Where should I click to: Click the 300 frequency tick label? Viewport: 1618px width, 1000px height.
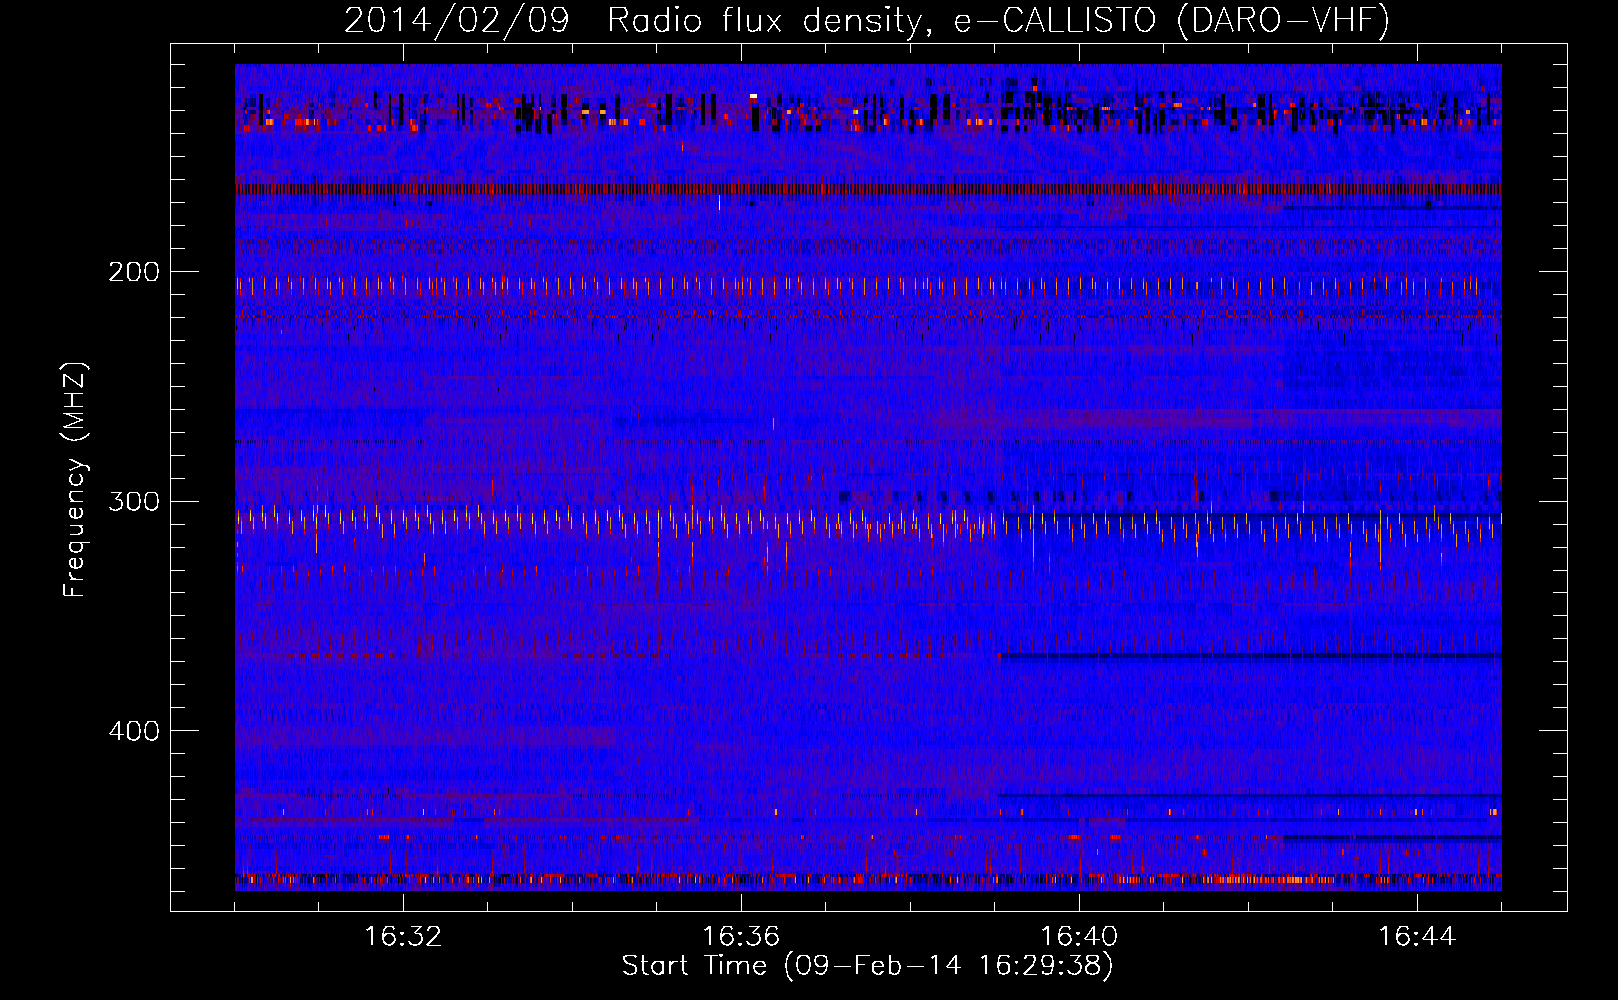tap(134, 501)
